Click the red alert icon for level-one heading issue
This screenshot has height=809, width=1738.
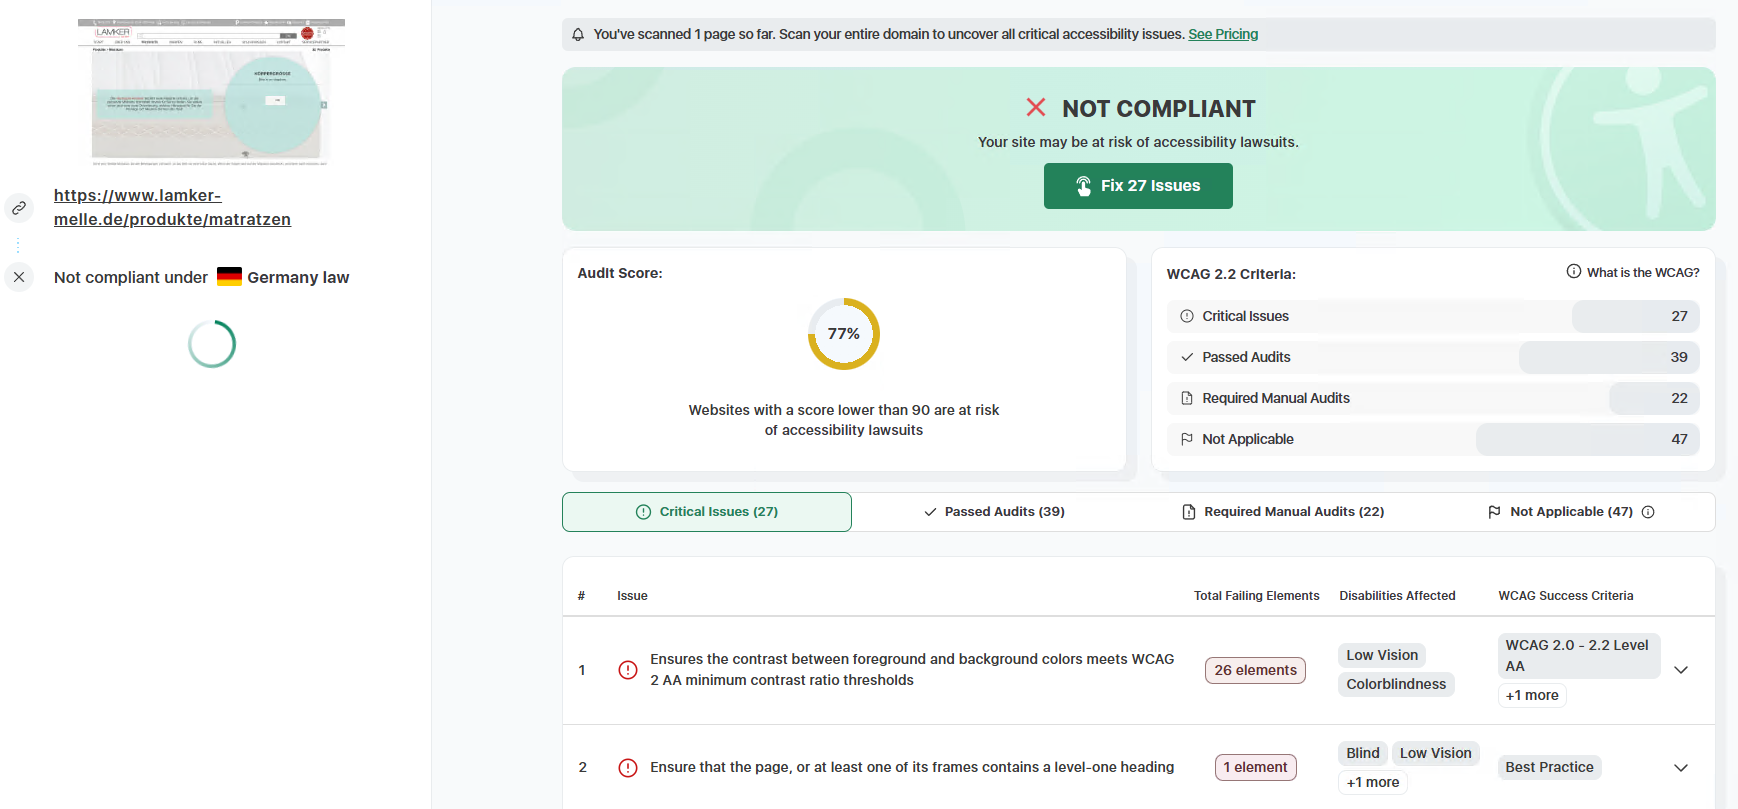pyautogui.click(x=628, y=768)
